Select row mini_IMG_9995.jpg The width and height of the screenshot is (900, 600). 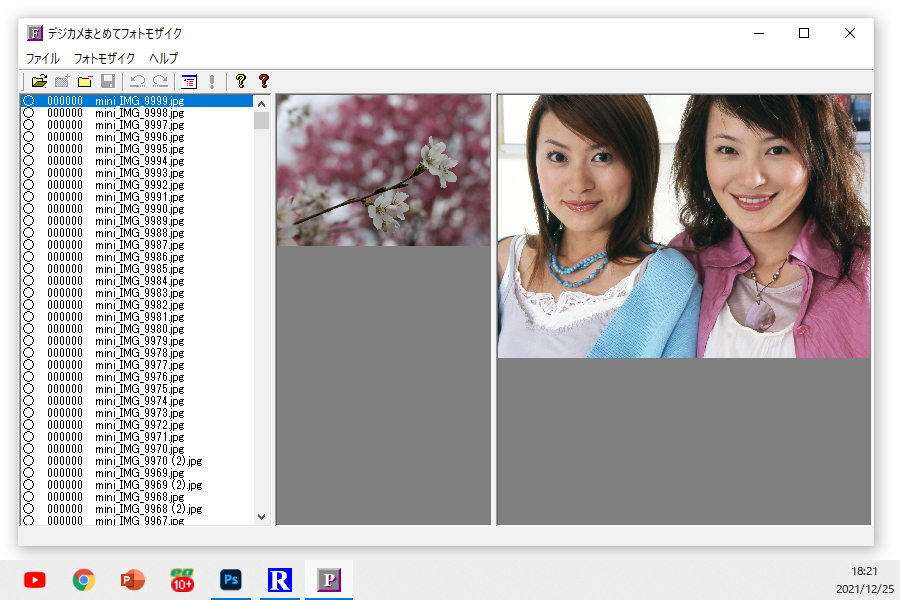[137, 149]
